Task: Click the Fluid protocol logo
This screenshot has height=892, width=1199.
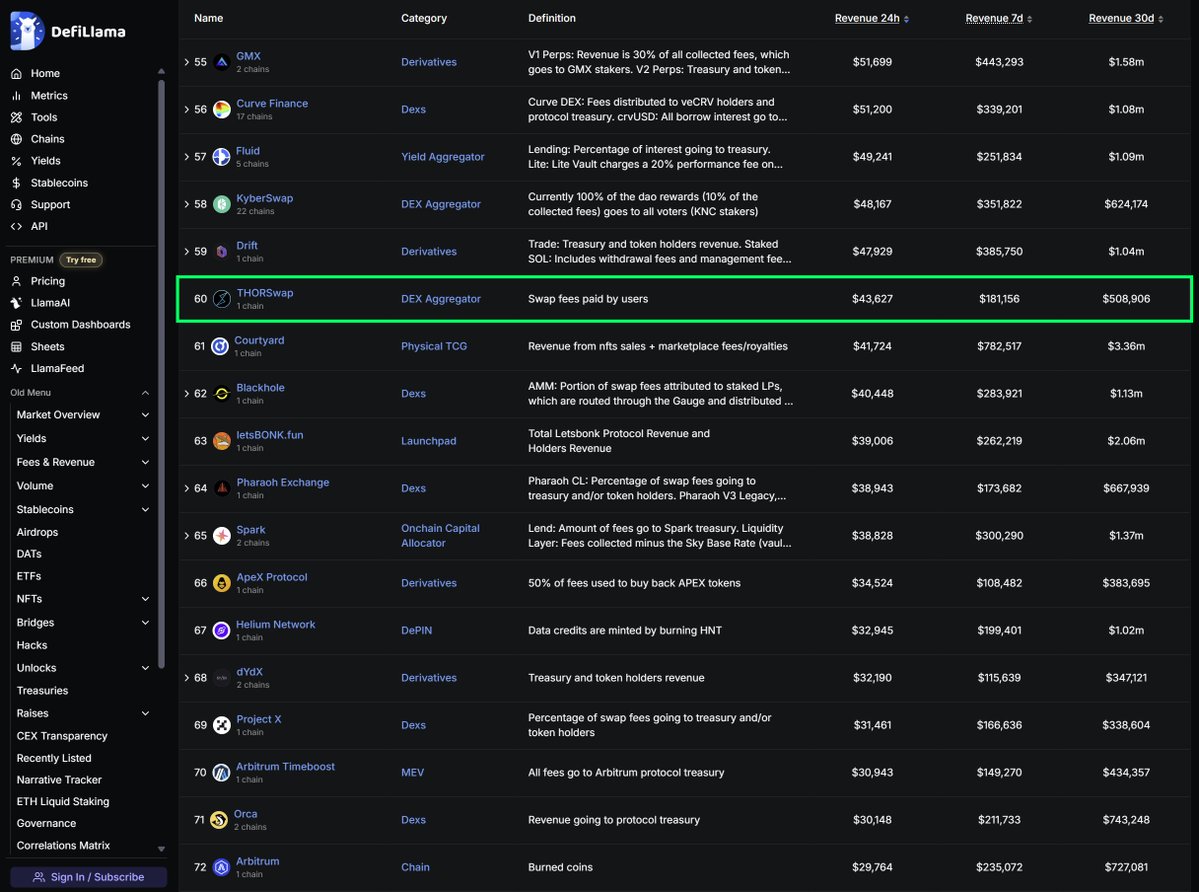Action: [x=222, y=157]
